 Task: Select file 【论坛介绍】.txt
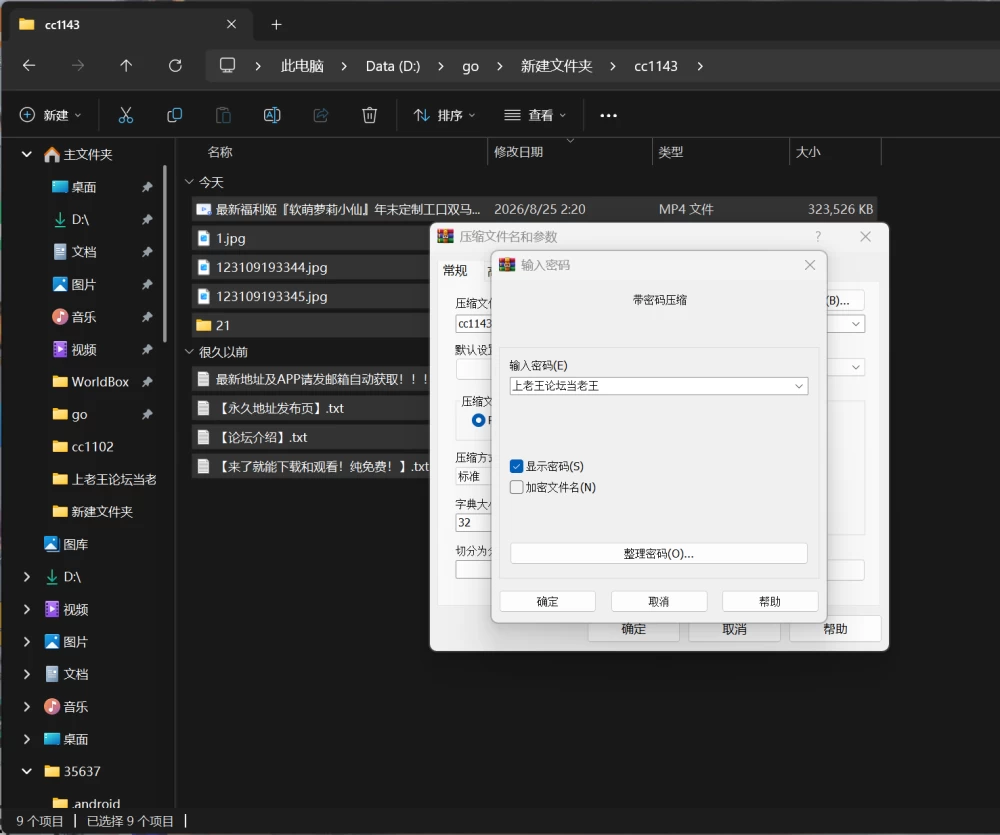coord(311,438)
